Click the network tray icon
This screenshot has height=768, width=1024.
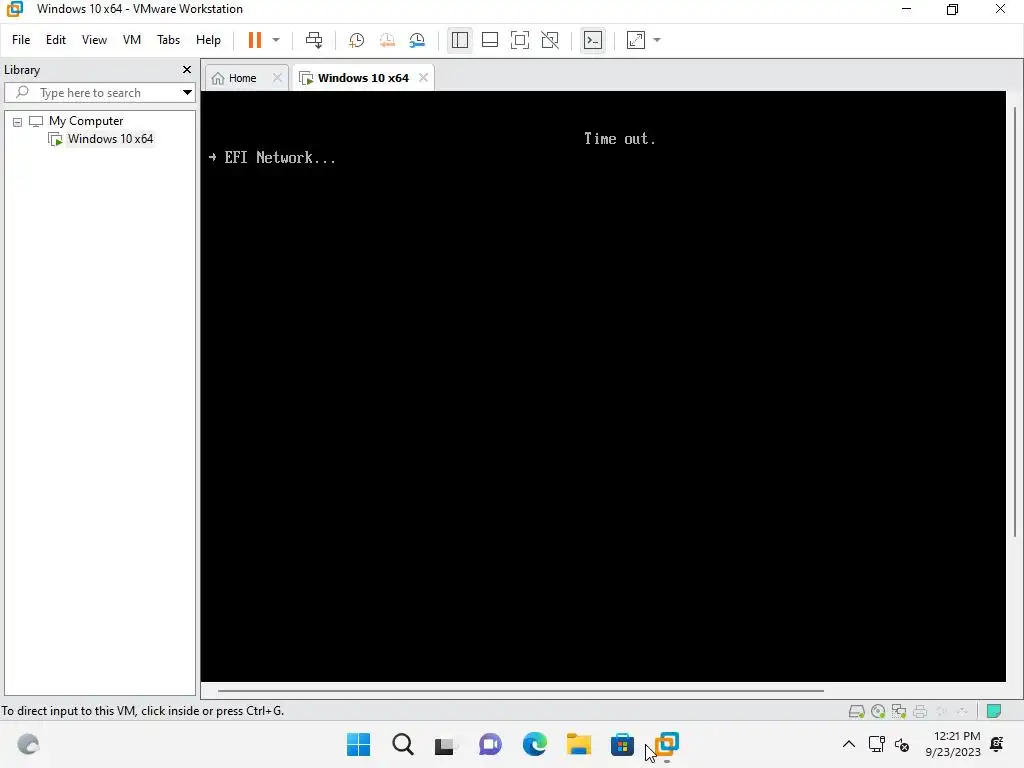pyautogui.click(x=876, y=744)
